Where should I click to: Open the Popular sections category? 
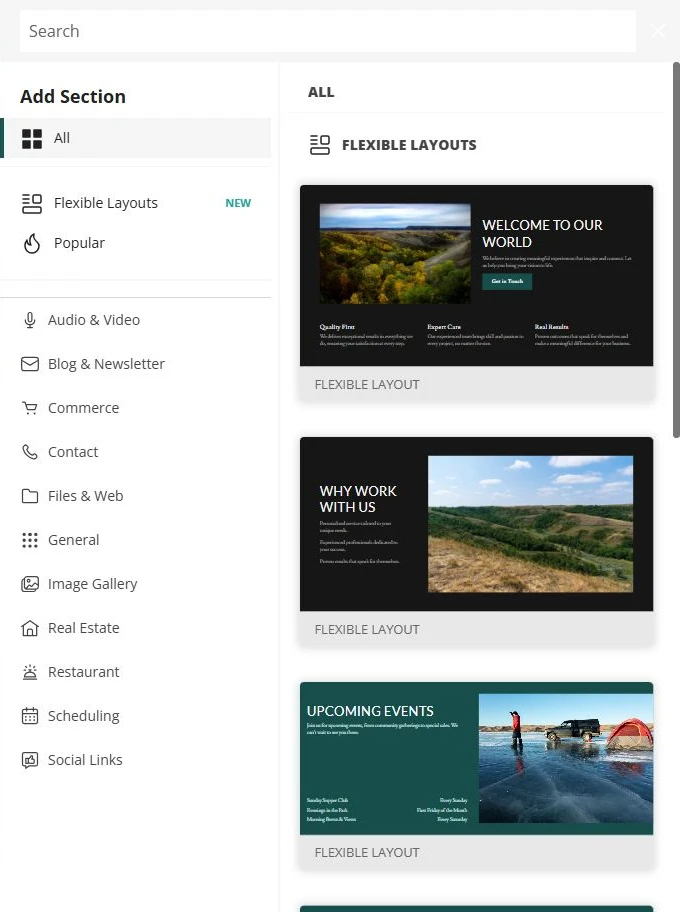(136, 243)
